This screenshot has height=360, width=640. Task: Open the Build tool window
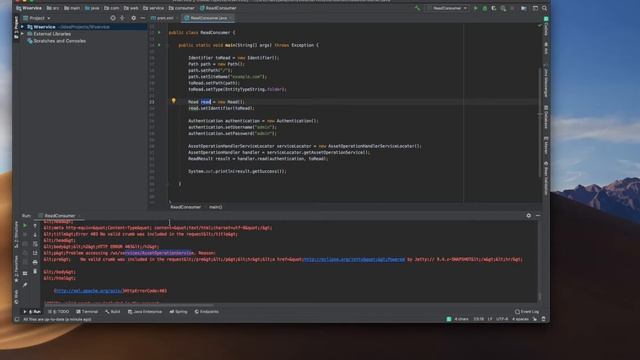coord(113,311)
